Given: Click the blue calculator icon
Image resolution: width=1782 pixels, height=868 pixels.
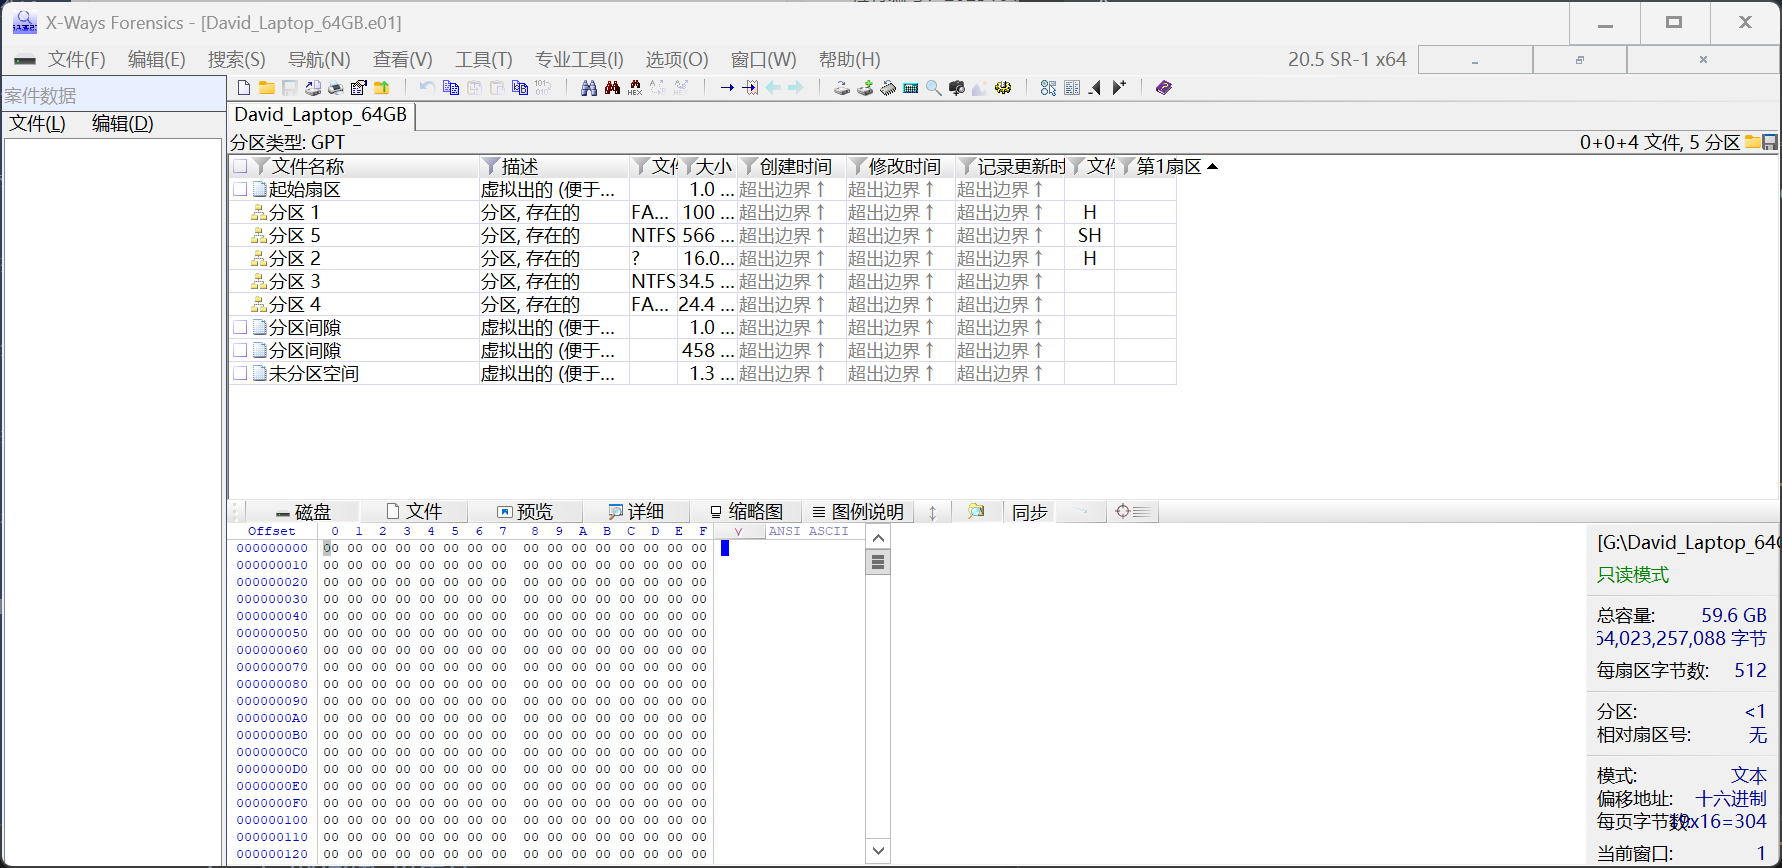Looking at the screenshot, I should pyautogui.click(x=911, y=88).
